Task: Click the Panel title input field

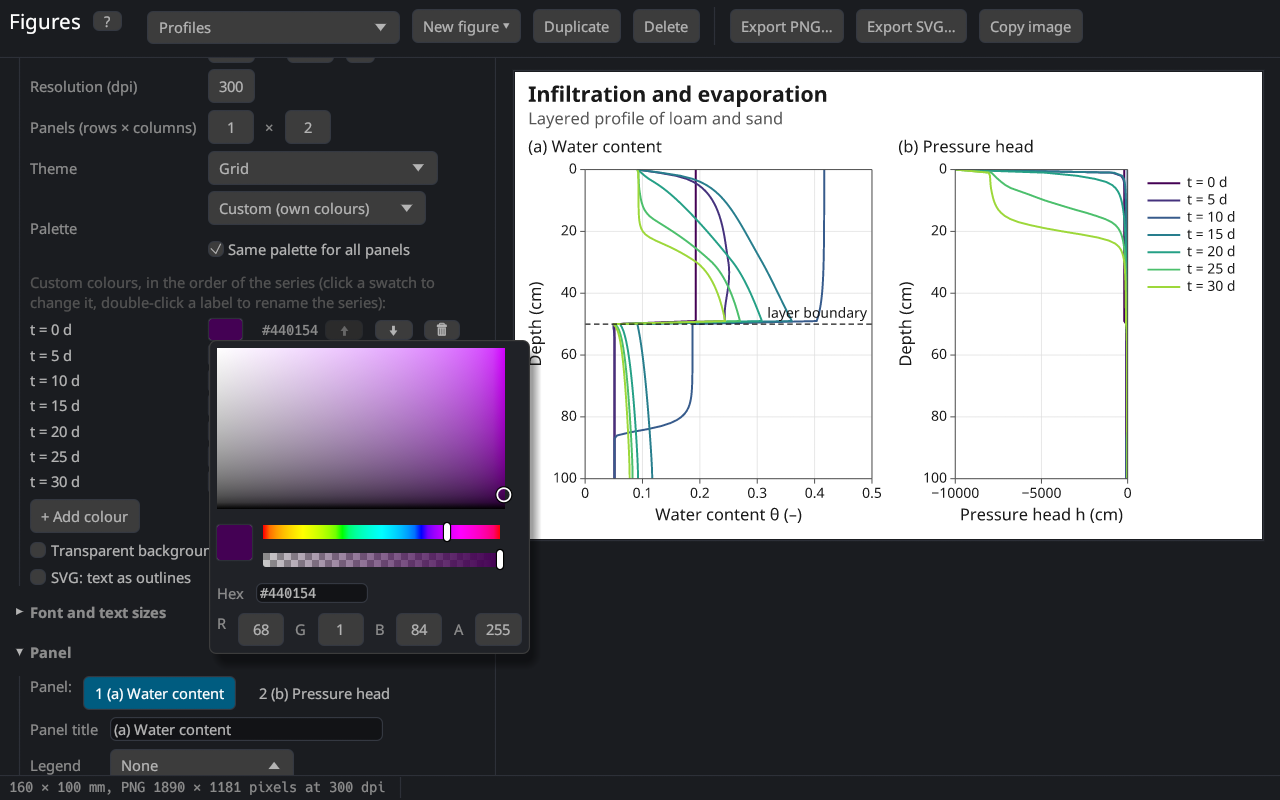Action: click(246, 729)
